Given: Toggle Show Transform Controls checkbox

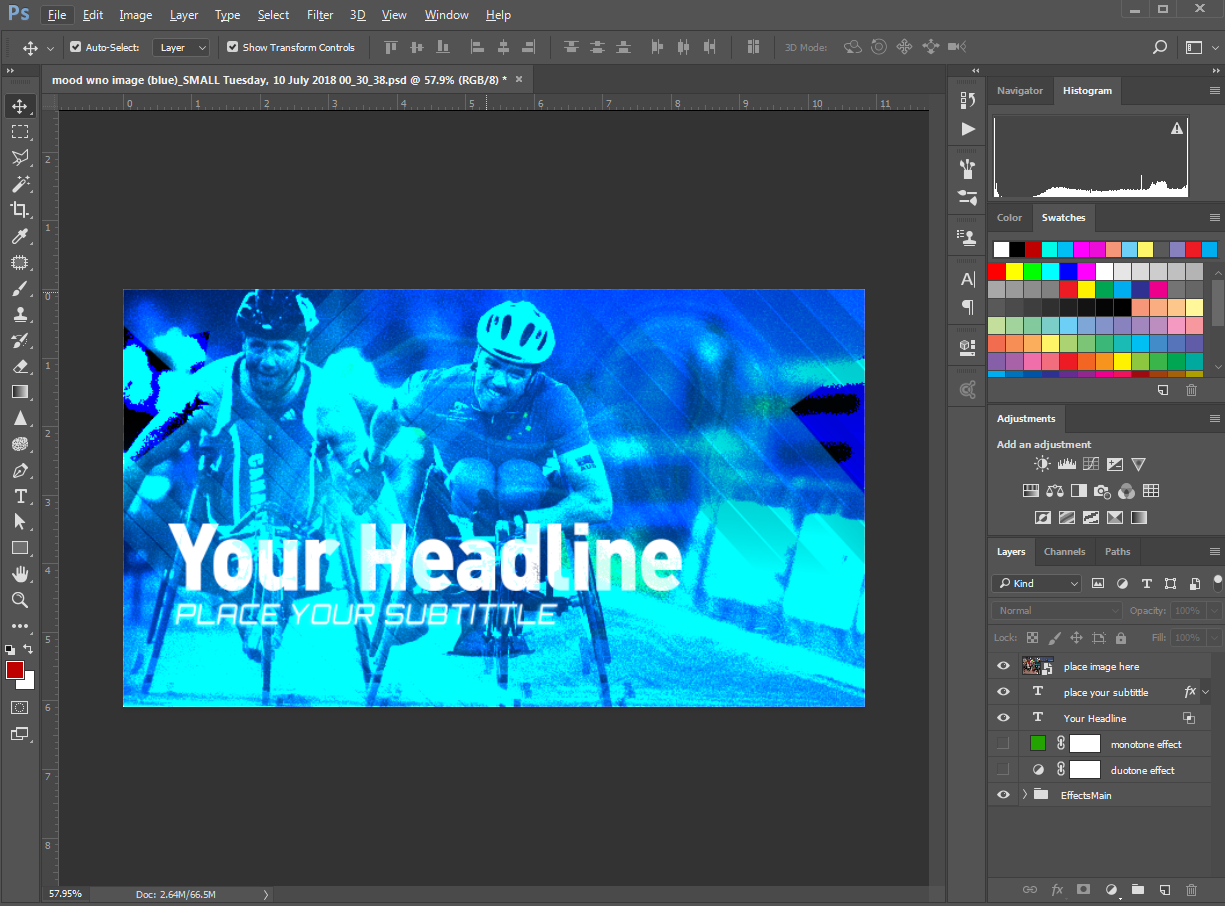Looking at the screenshot, I should pyautogui.click(x=232, y=47).
